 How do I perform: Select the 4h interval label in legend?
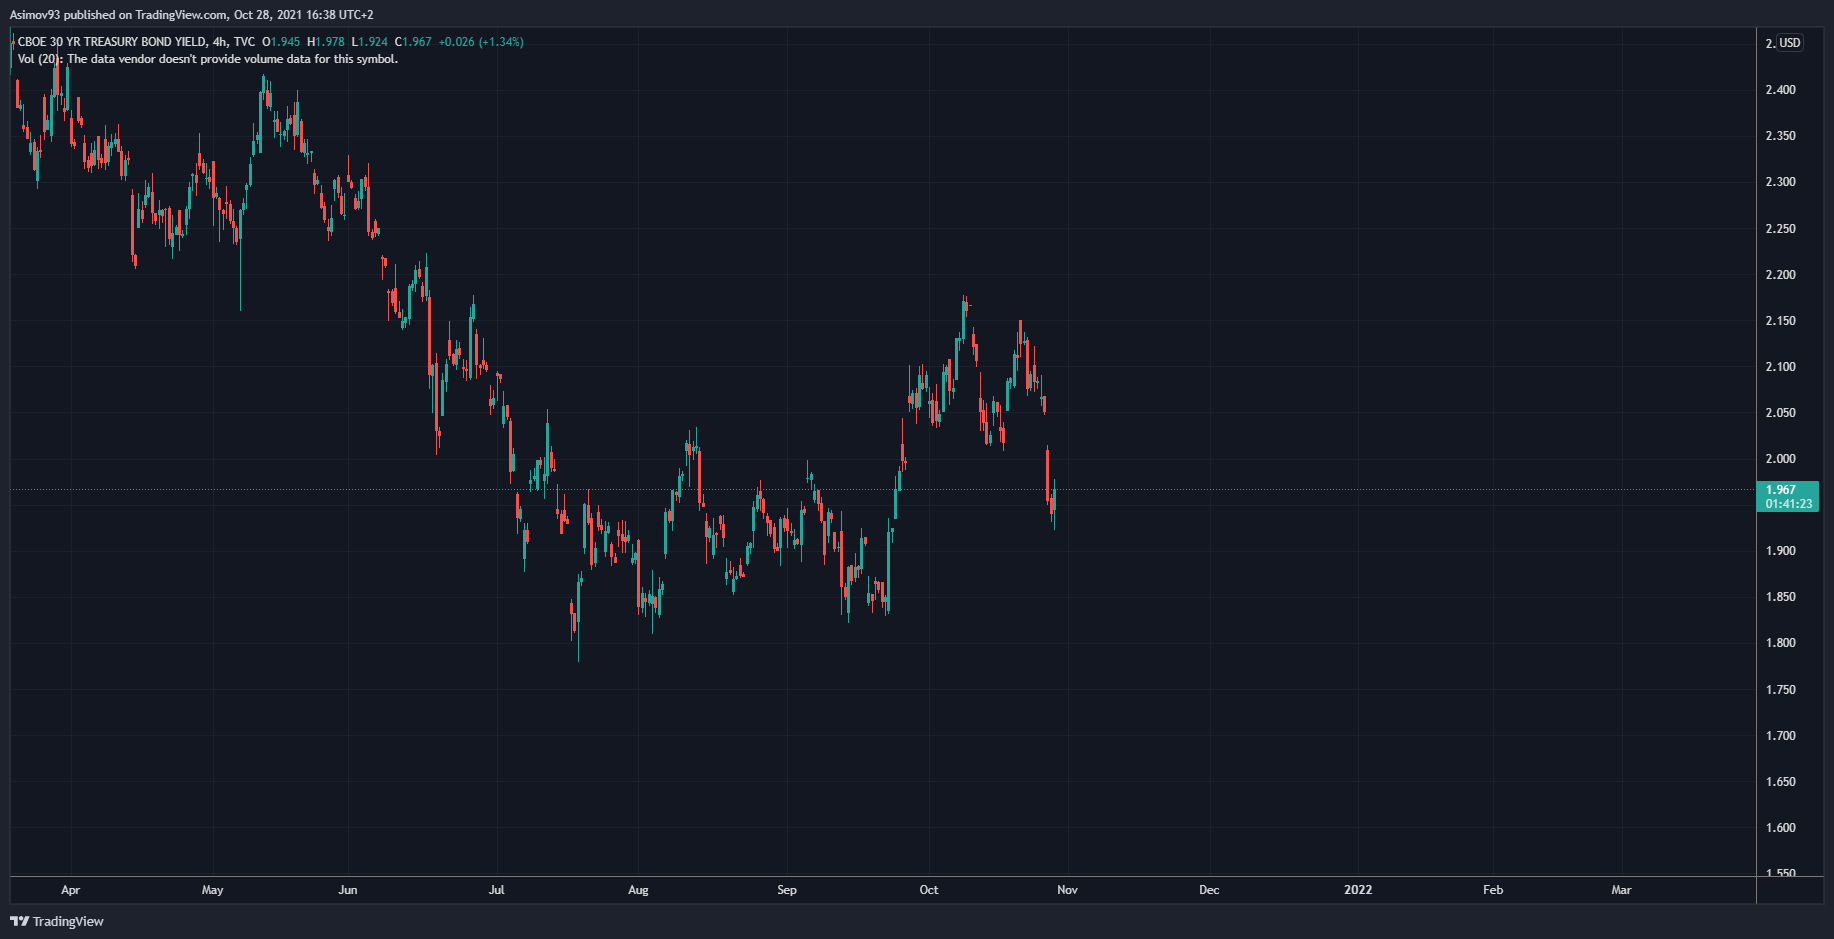pos(219,42)
